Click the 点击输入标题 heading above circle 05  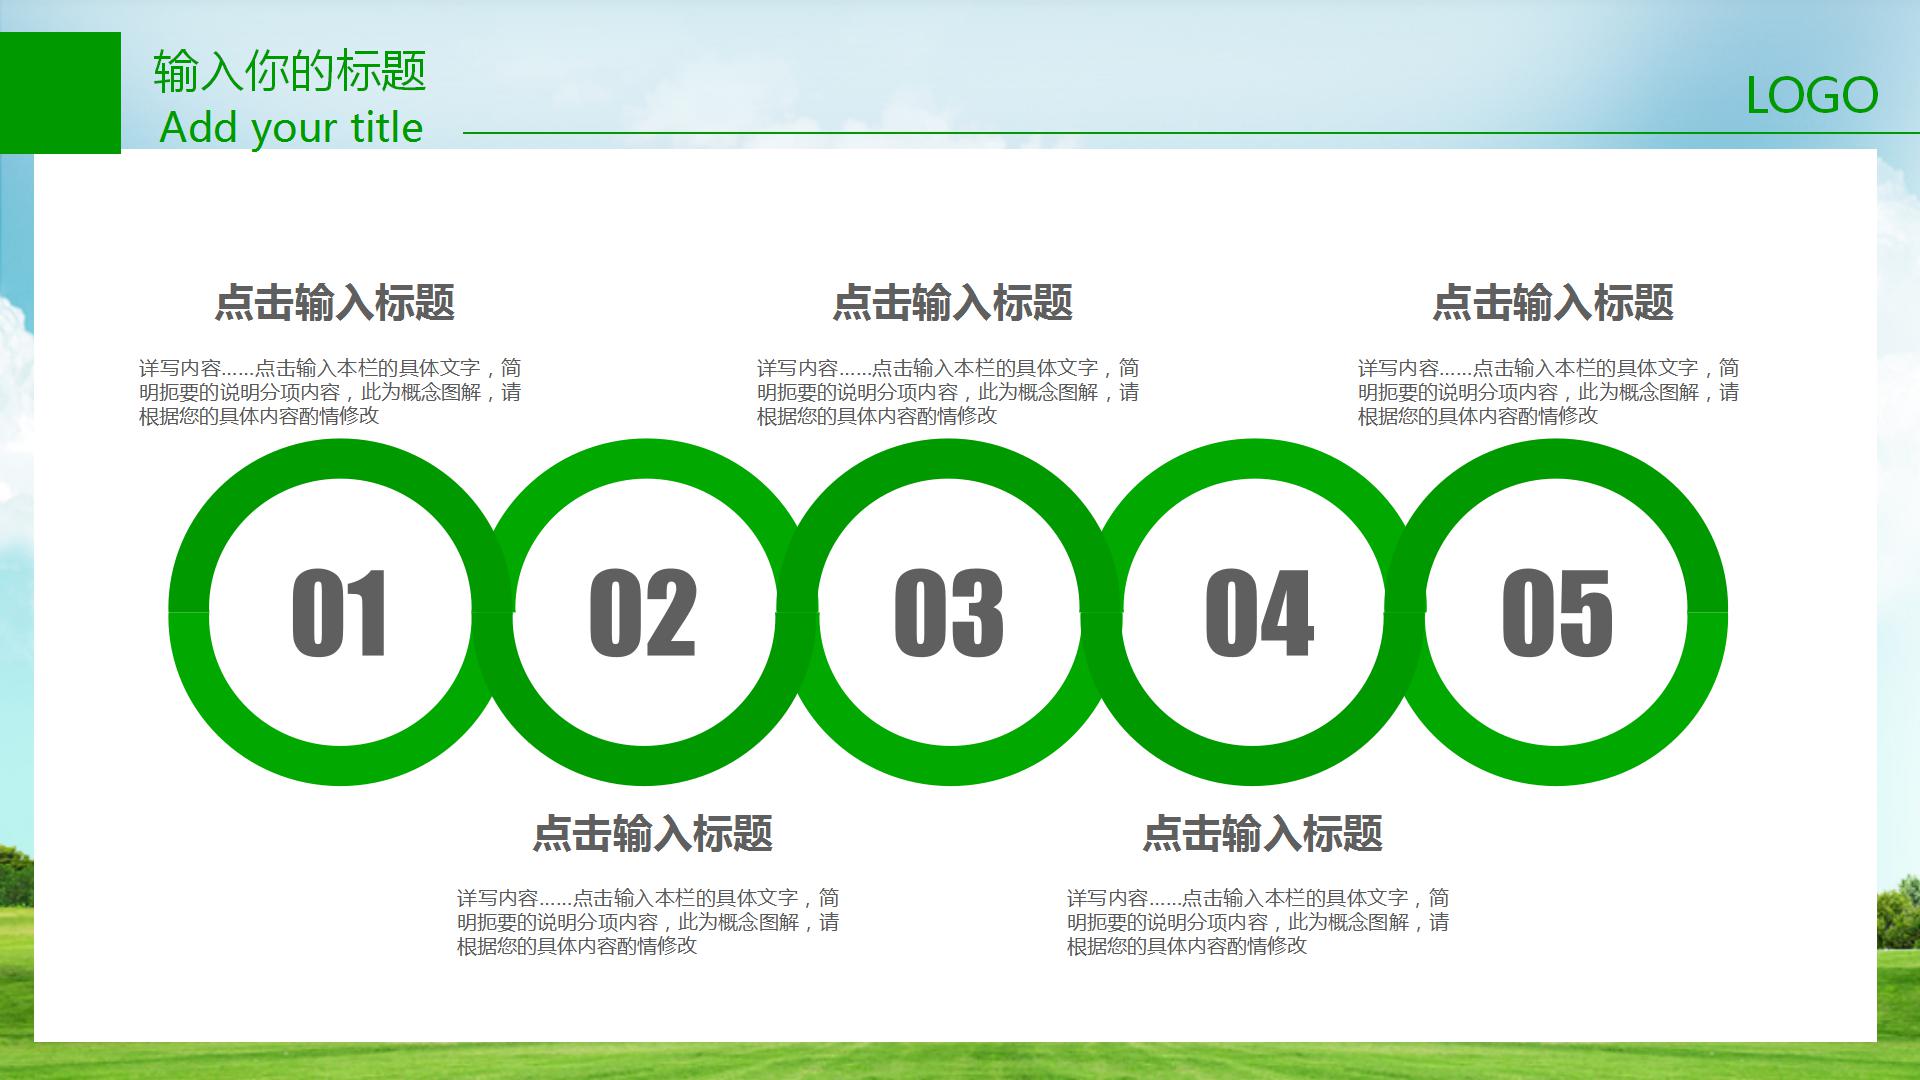(x=1553, y=302)
